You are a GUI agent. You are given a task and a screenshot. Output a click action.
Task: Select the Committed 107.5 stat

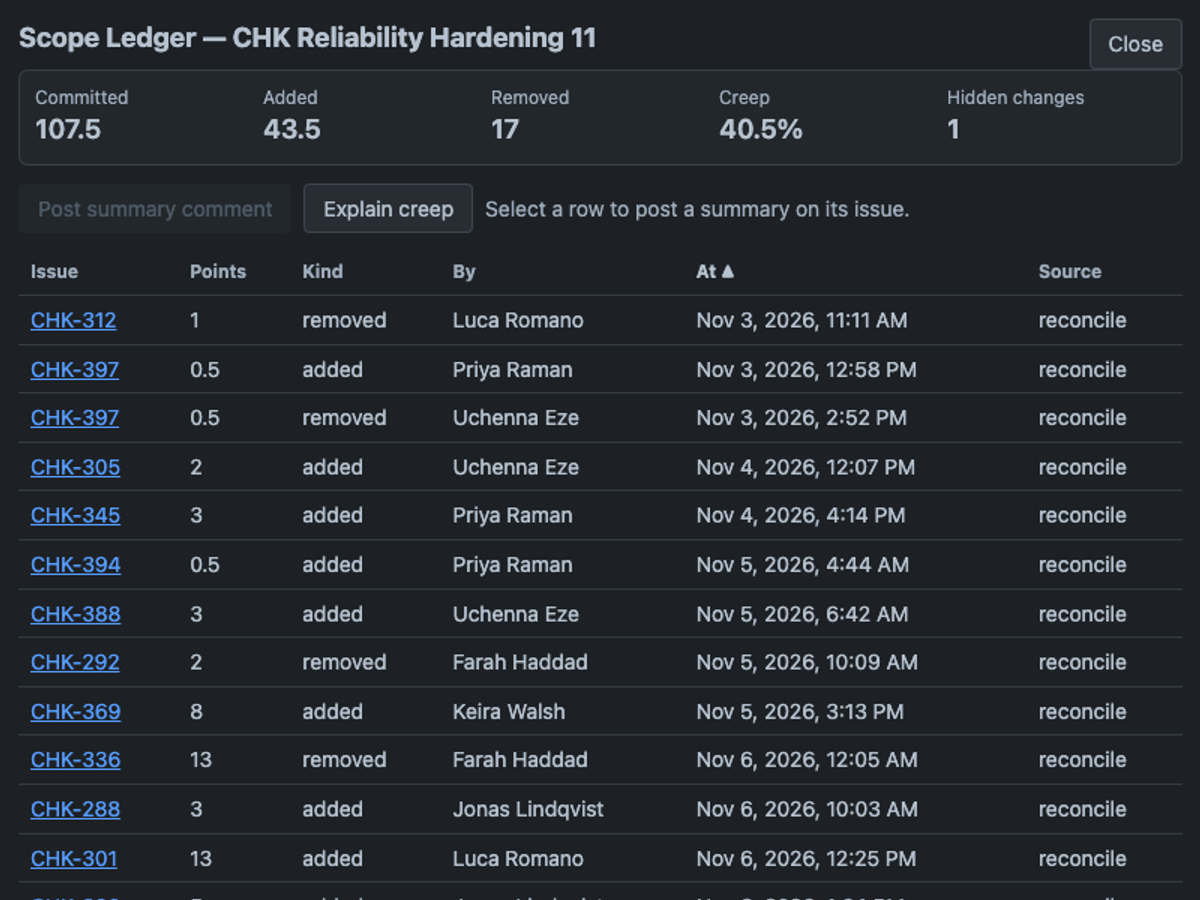tap(82, 115)
